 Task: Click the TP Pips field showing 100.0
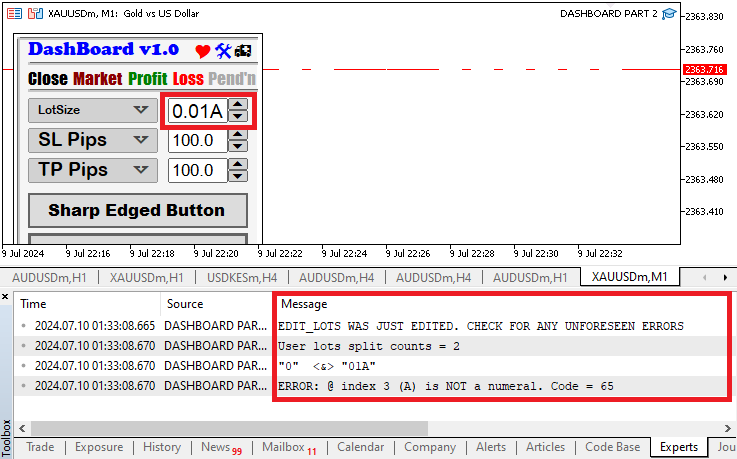(x=198, y=170)
